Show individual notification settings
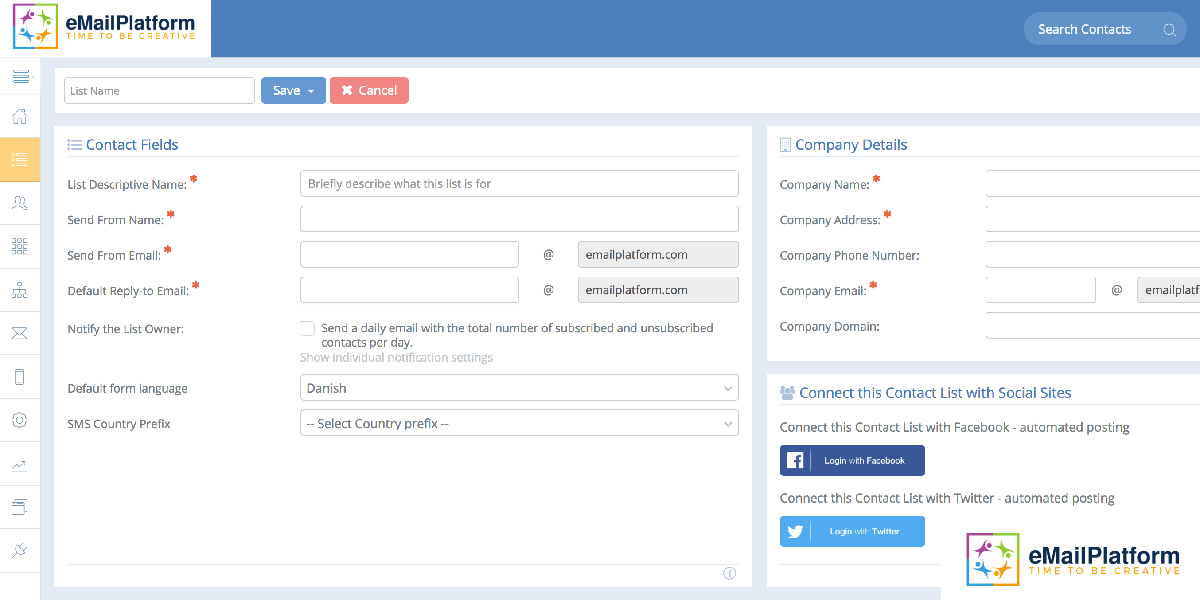Image resolution: width=1200 pixels, height=600 pixels. pos(396,357)
